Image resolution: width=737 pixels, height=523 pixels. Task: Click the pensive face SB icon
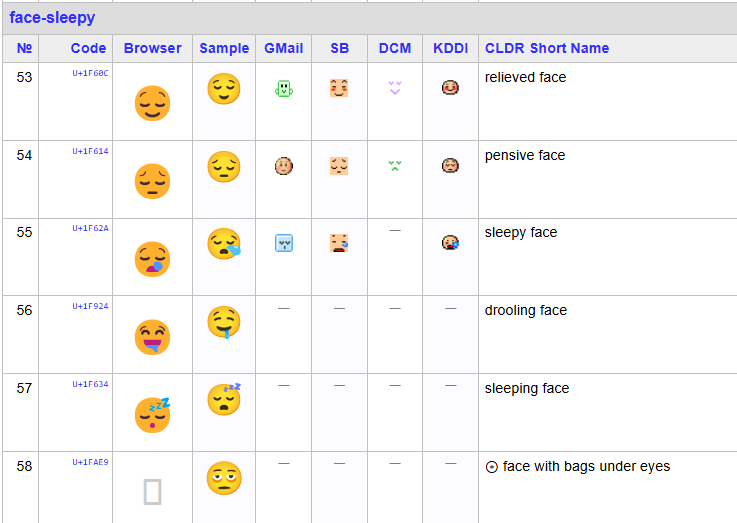(x=339, y=166)
